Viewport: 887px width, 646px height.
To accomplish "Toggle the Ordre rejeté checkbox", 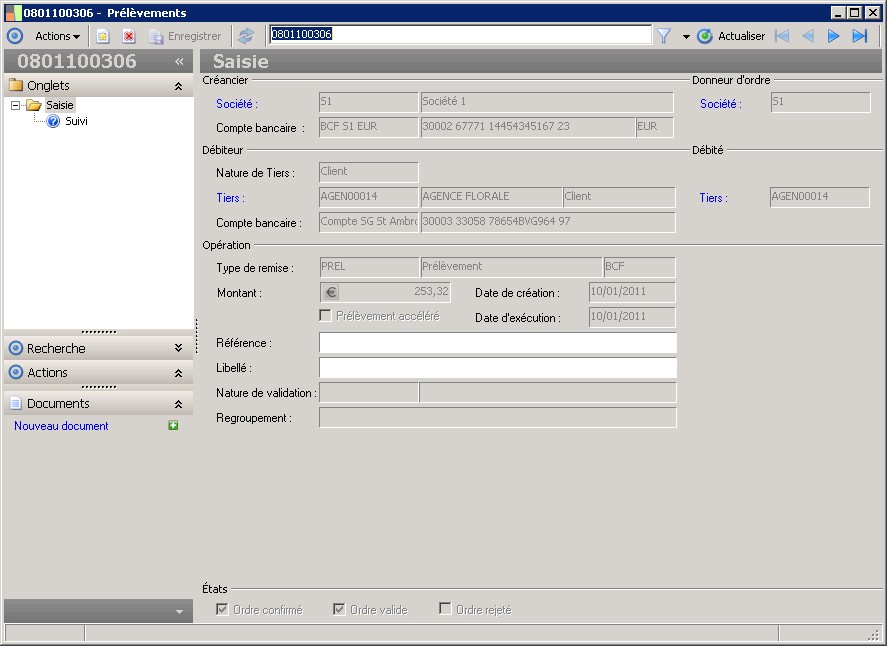I will [445, 609].
